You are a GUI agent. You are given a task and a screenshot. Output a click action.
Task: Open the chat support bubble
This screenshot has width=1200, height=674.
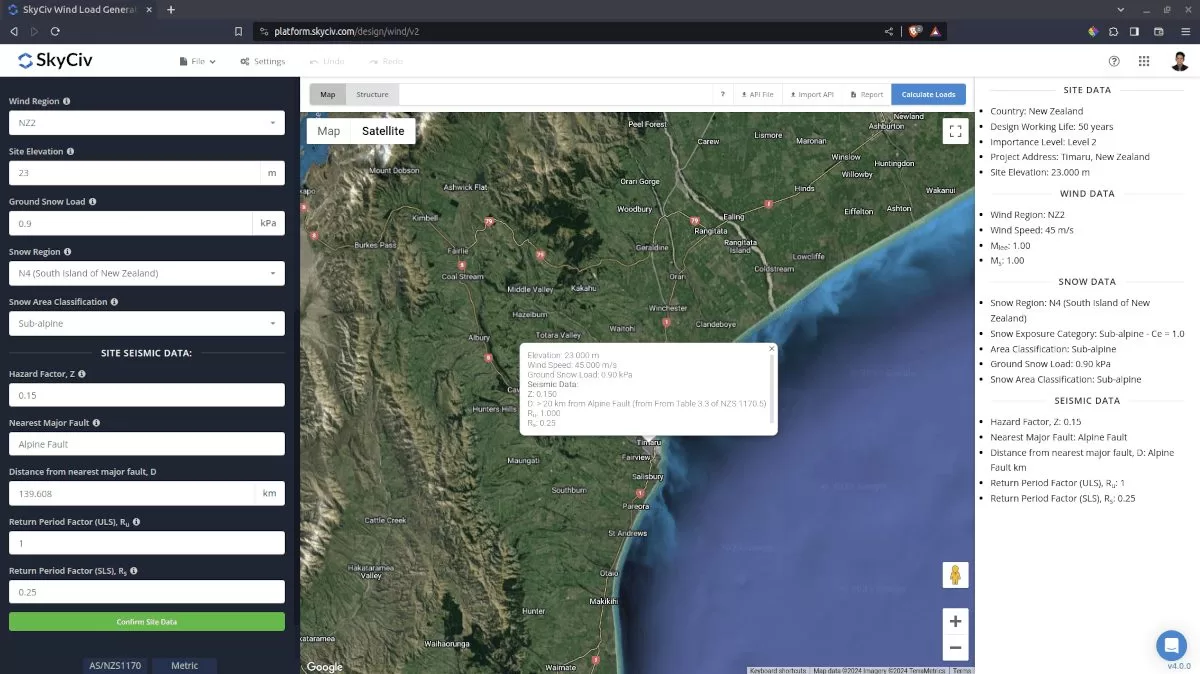point(1170,644)
